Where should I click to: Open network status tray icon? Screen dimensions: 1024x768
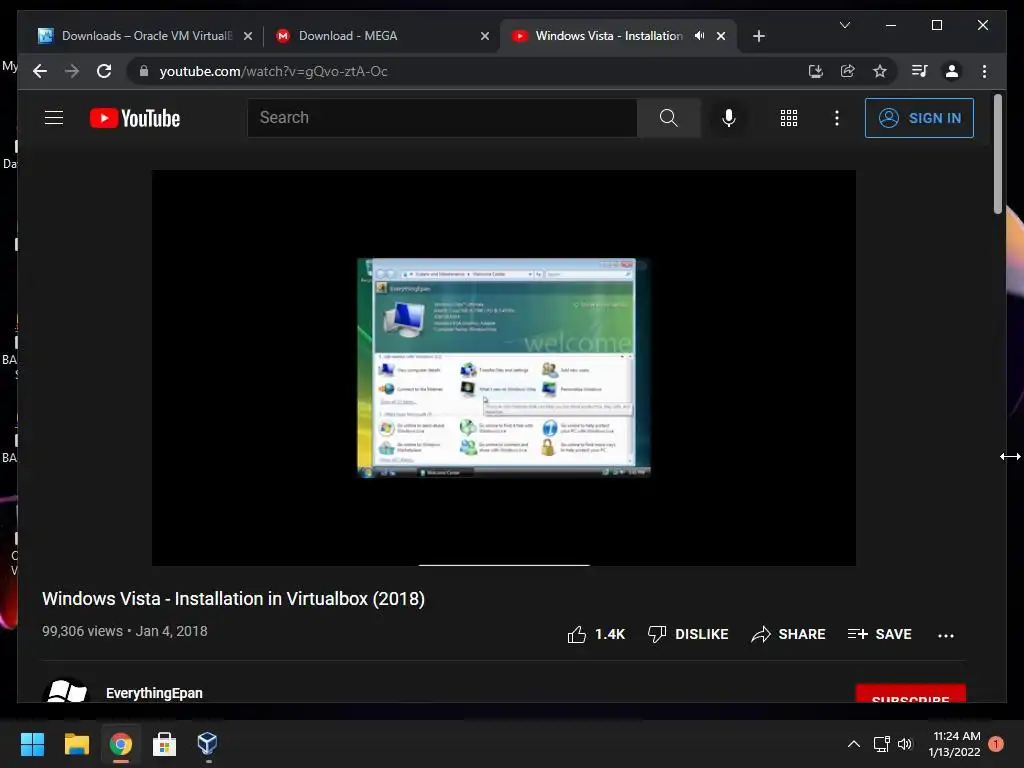coord(882,744)
